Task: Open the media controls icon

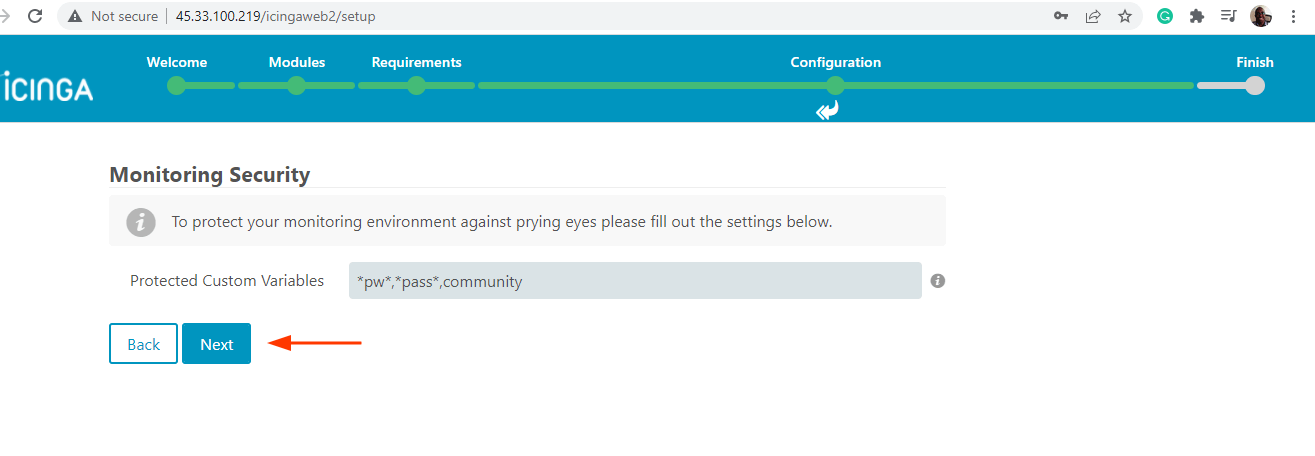Action: pyautogui.click(x=1228, y=16)
